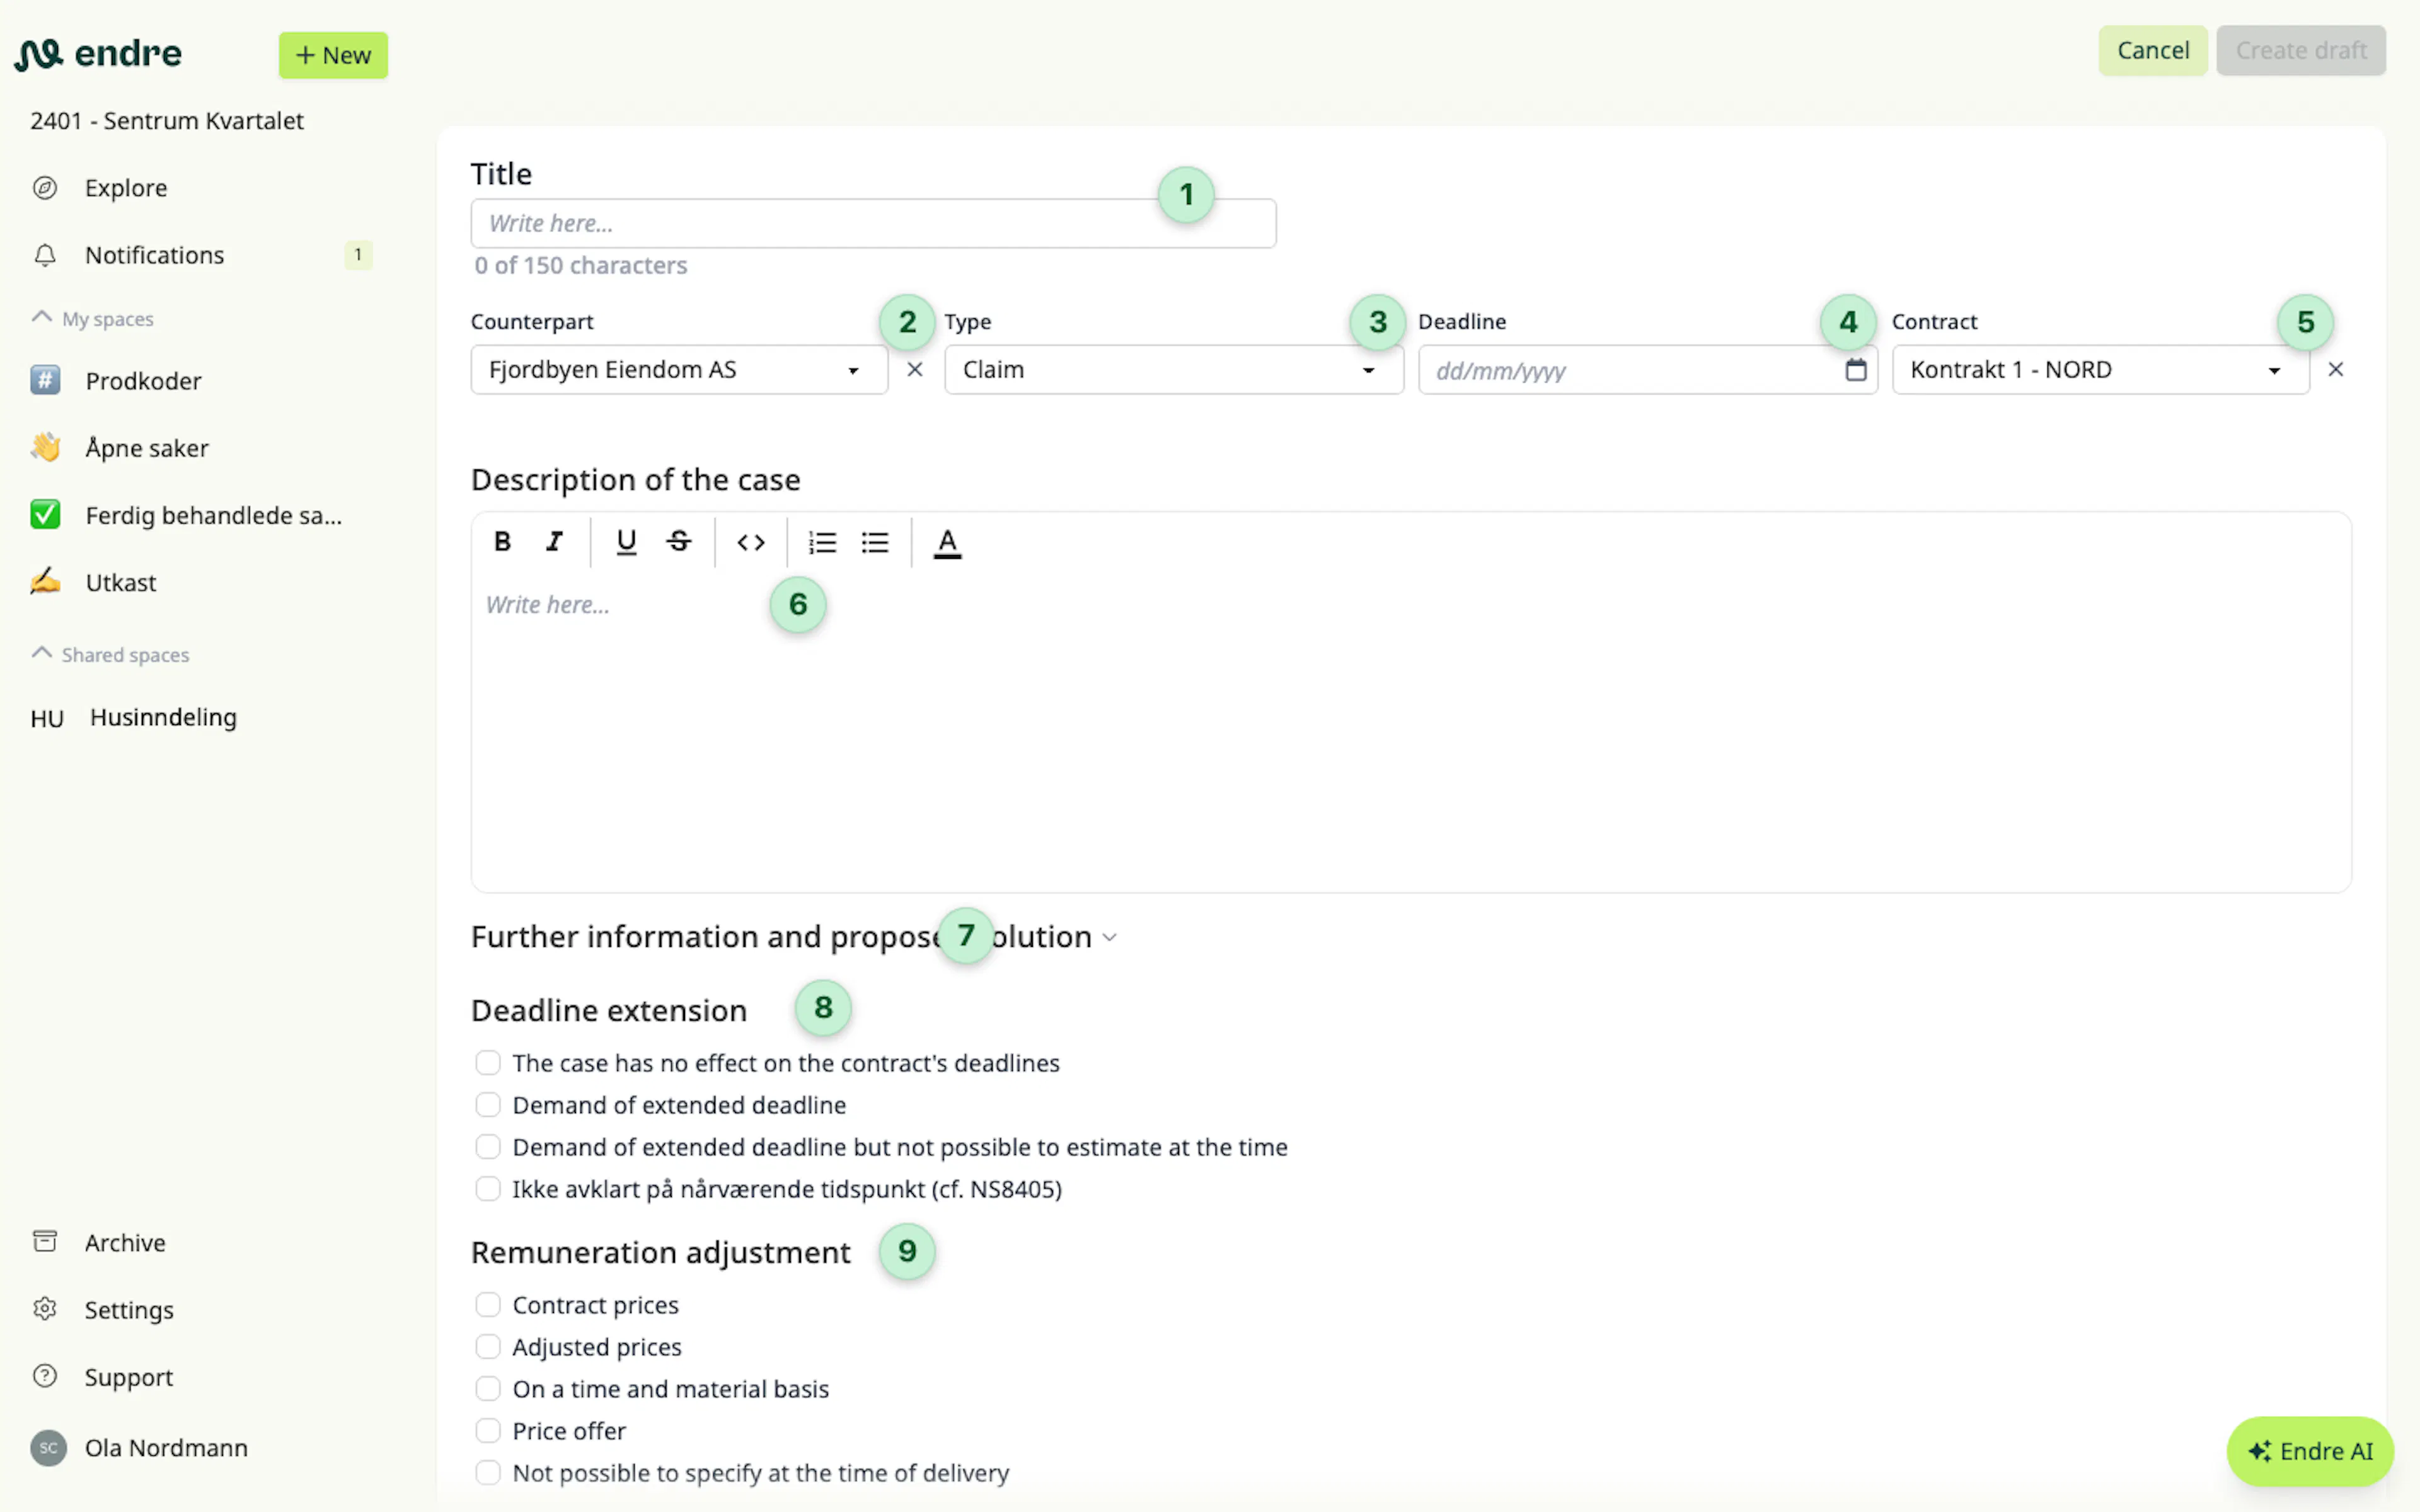Check 'The case has no effect on the contract's deadlines'
The width and height of the screenshot is (2420, 1512).
click(488, 1062)
